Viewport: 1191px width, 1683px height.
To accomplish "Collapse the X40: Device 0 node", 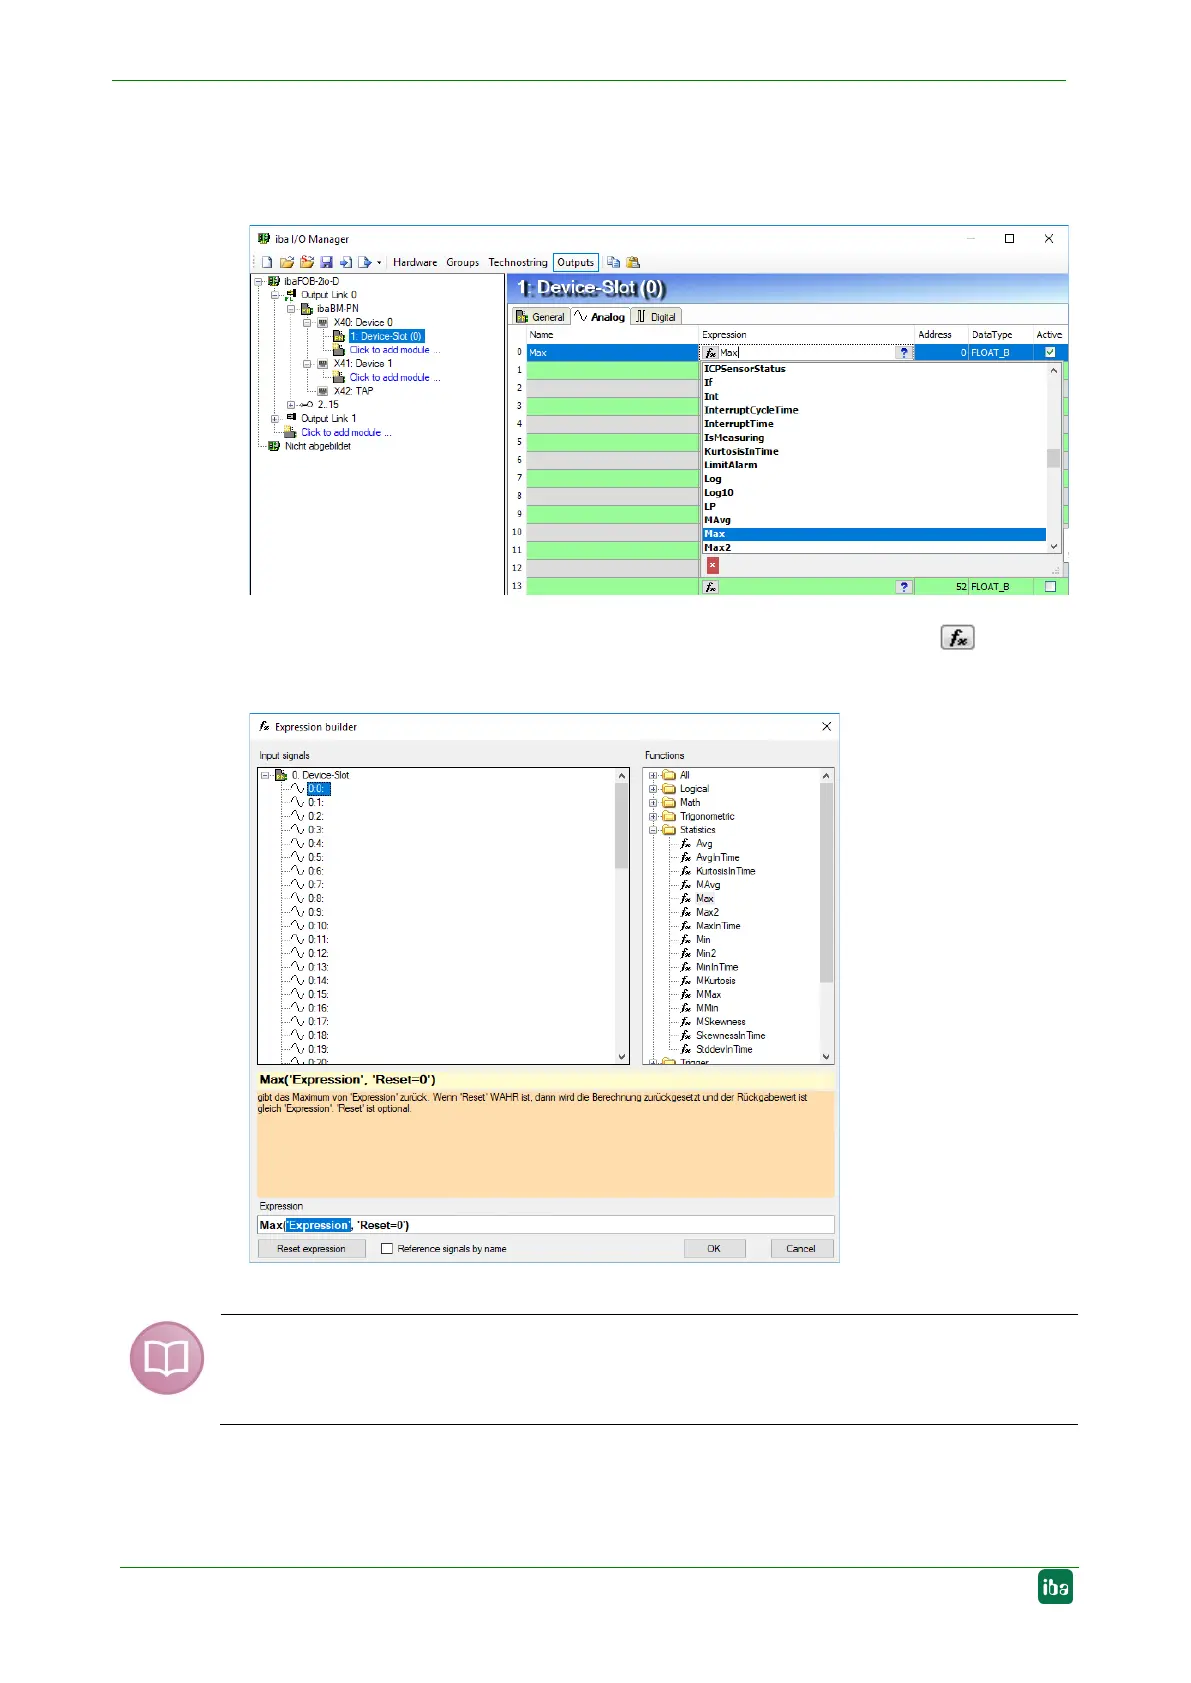I will 307,323.
